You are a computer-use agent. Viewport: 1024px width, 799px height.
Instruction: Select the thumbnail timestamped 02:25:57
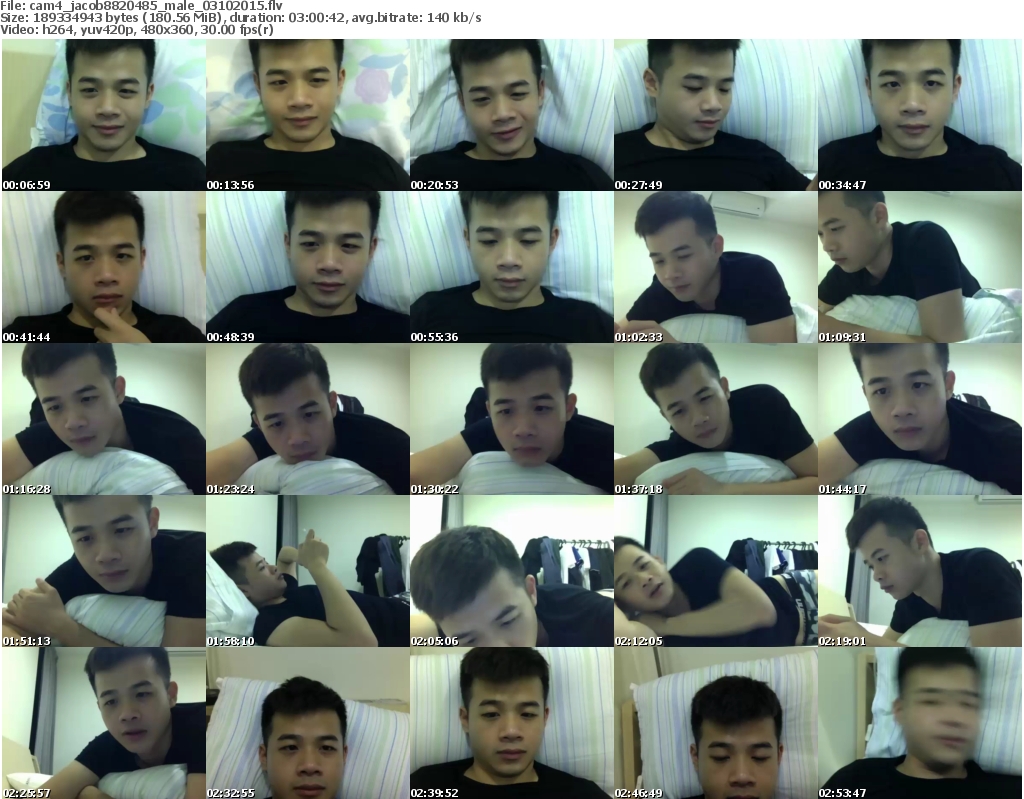click(104, 723)
